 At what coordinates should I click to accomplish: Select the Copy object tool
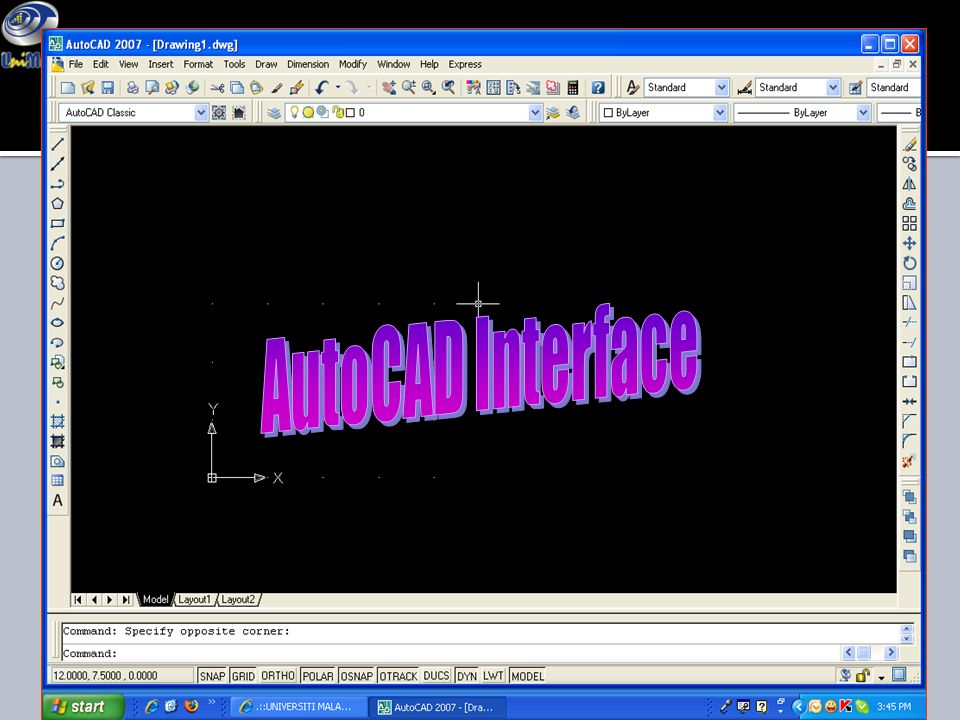coord(910,164)
